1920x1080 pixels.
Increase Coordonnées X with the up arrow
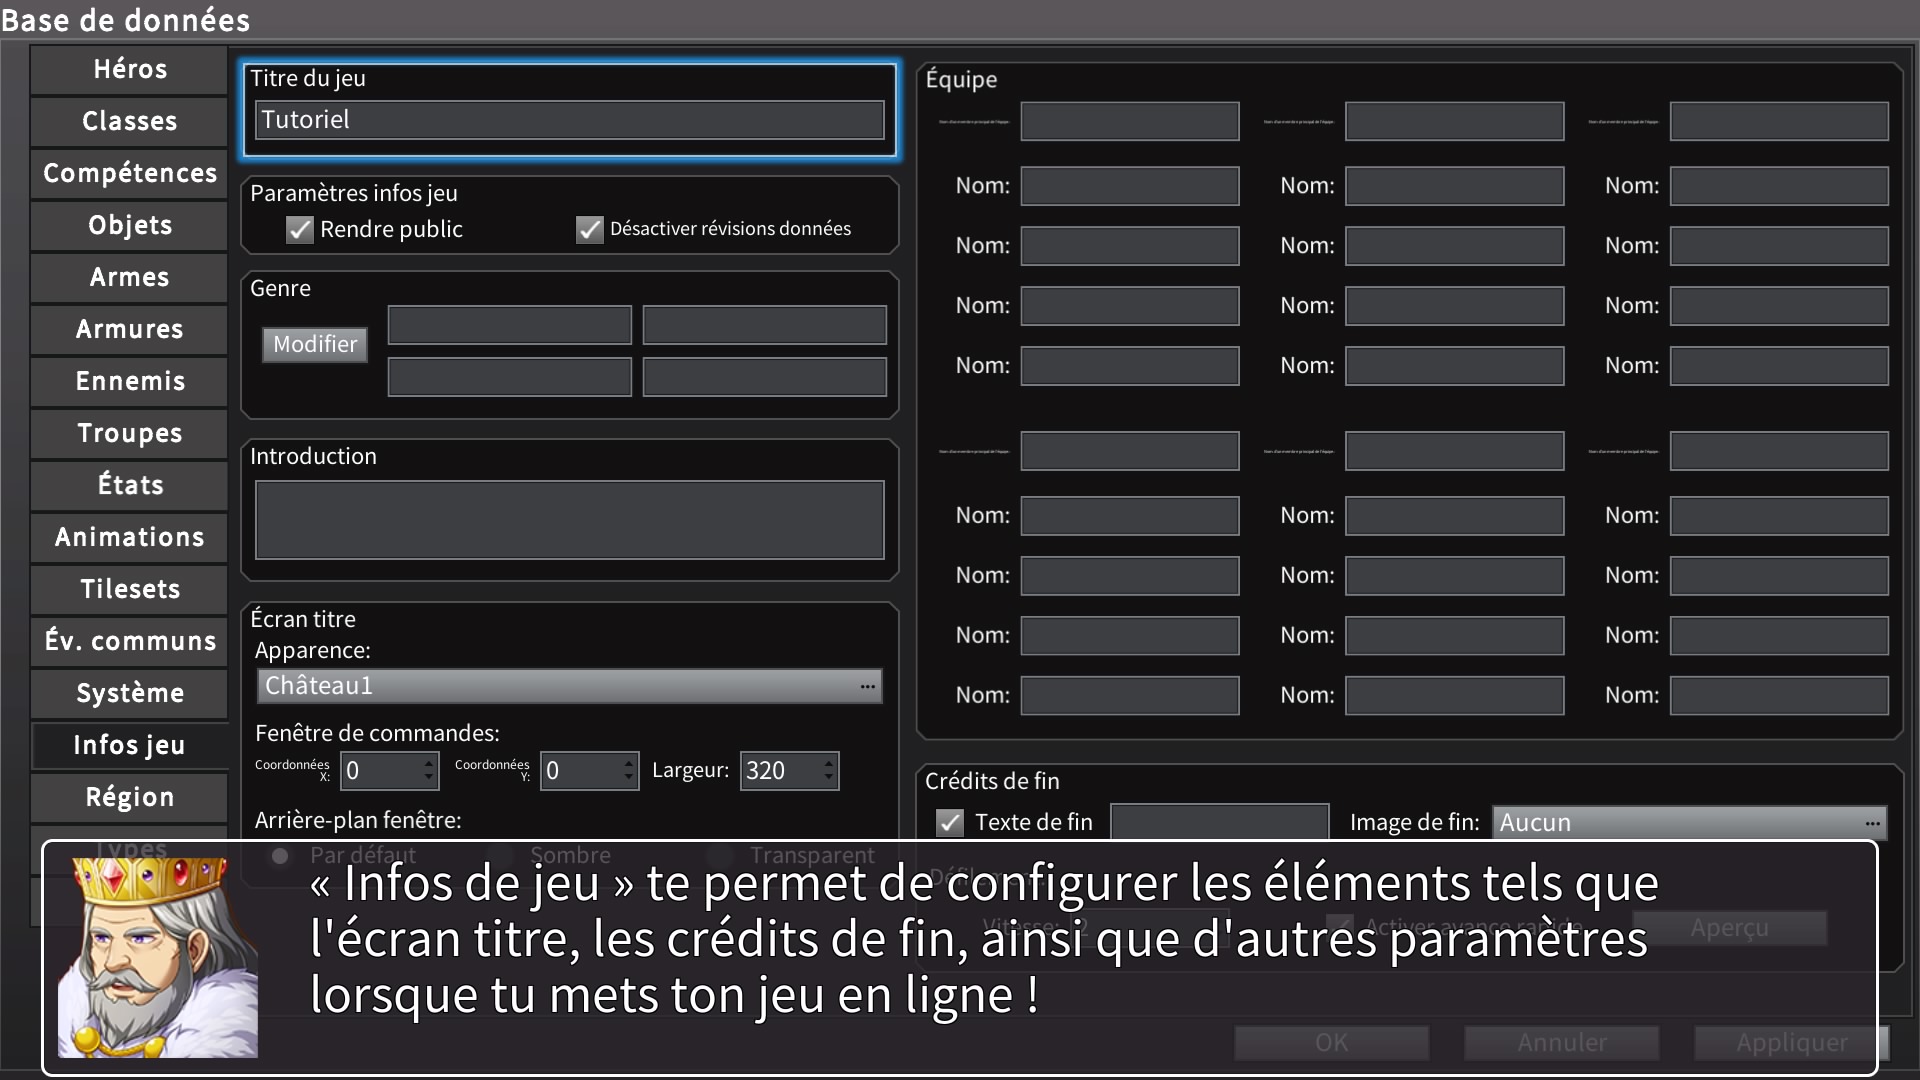[429, 763]
